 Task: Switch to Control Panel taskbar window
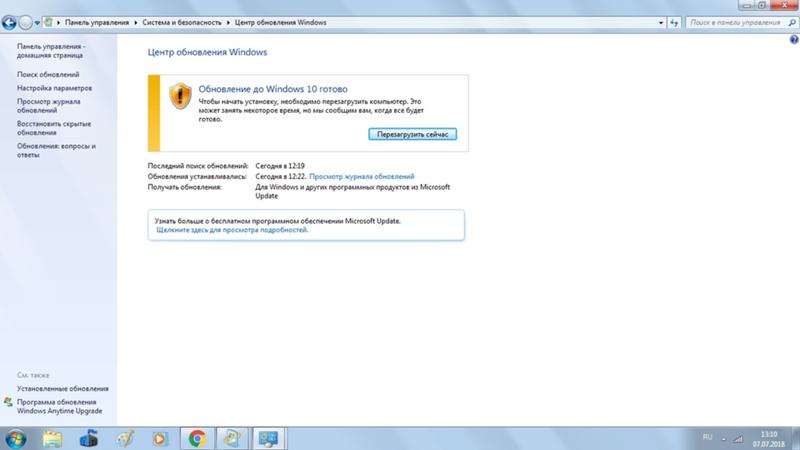coord(268,439)
